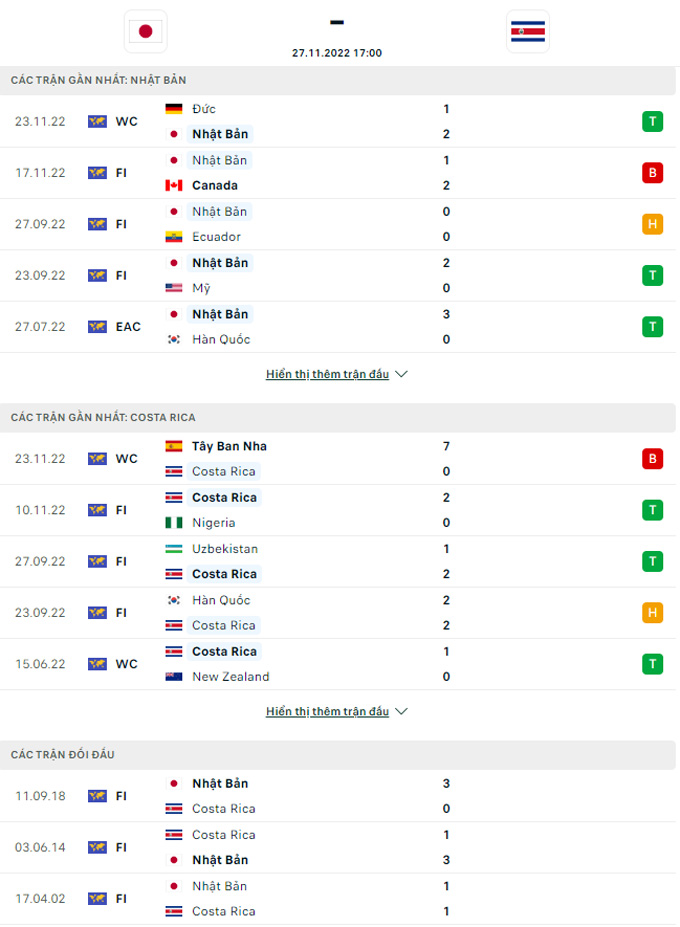This screenshot has width=680, height=927.
Task: Click the Costa Rica flag logo at top
Action: click(x=527, y=31)
